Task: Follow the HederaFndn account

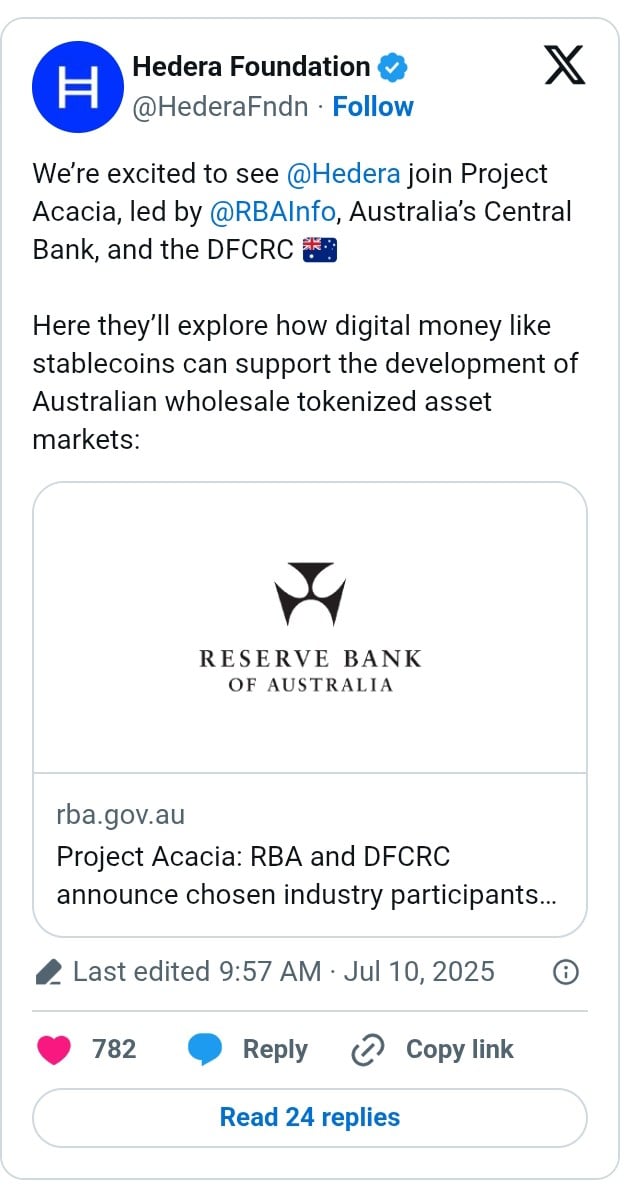Action: (373, 107)
